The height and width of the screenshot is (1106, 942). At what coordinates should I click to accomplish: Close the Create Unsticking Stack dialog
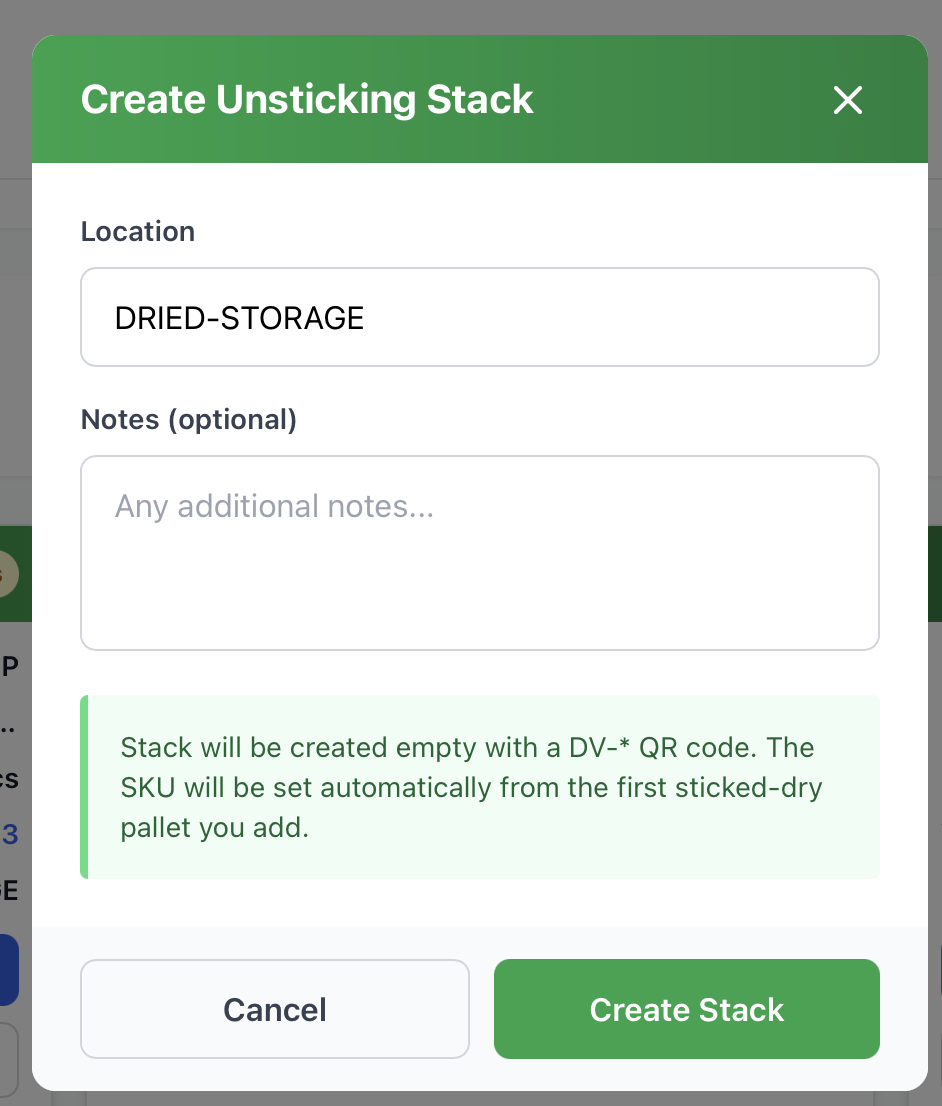pos(848,100)
